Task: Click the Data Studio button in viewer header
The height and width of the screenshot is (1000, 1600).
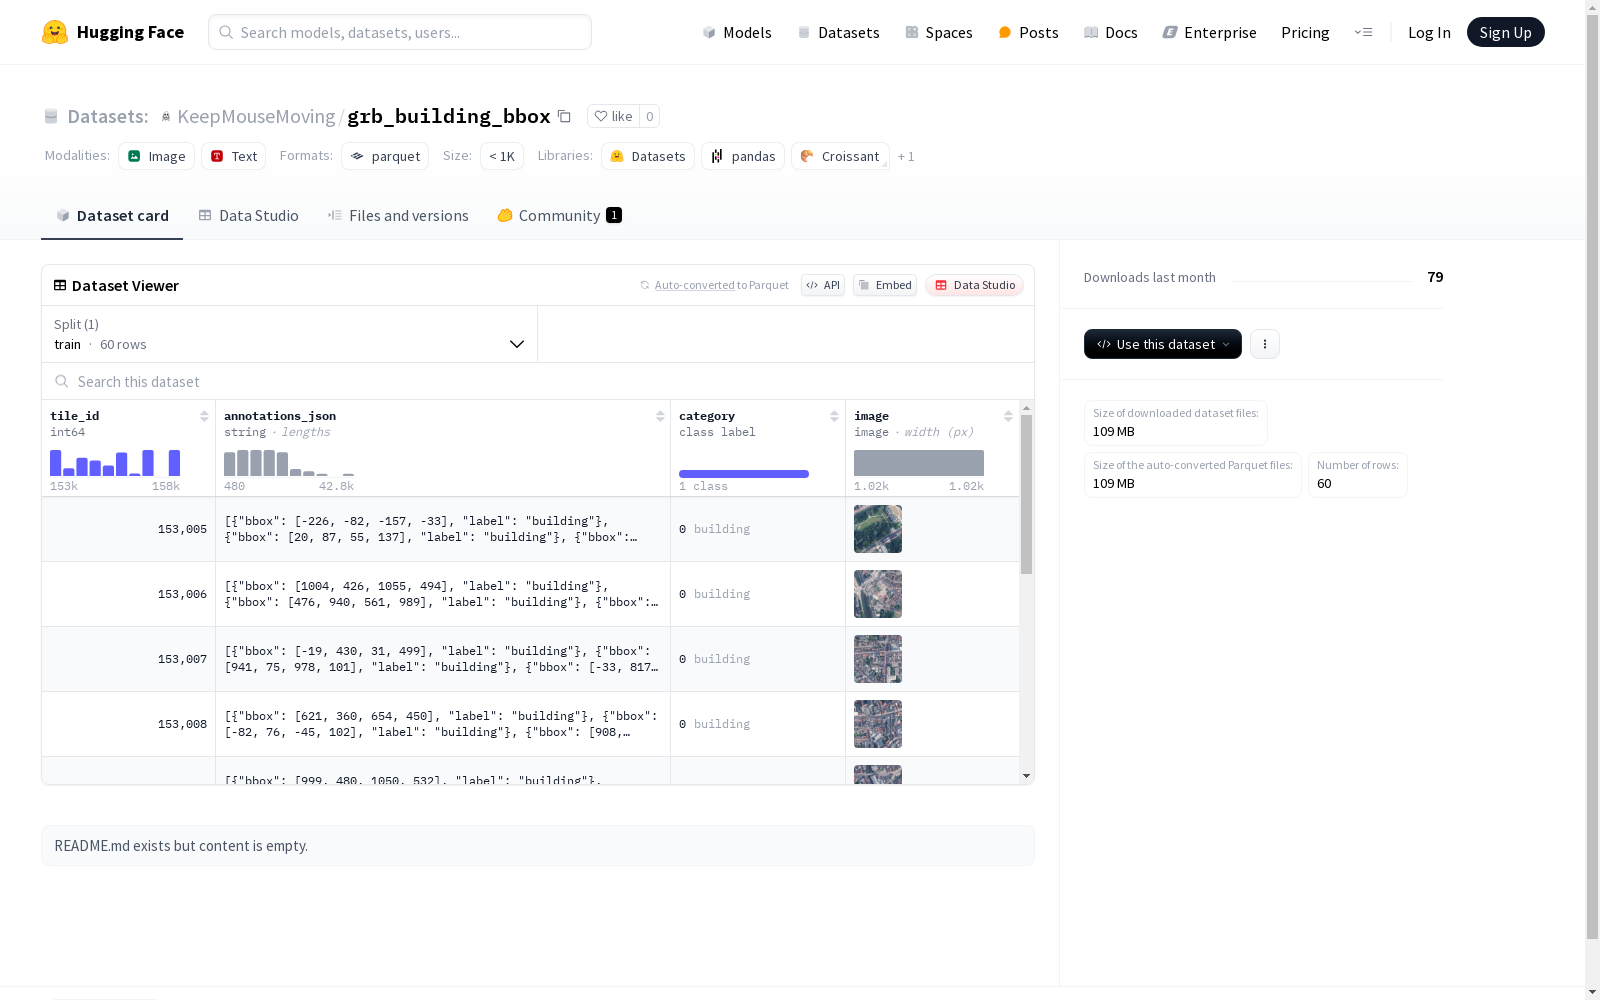Action: click(x=974, y=285)
